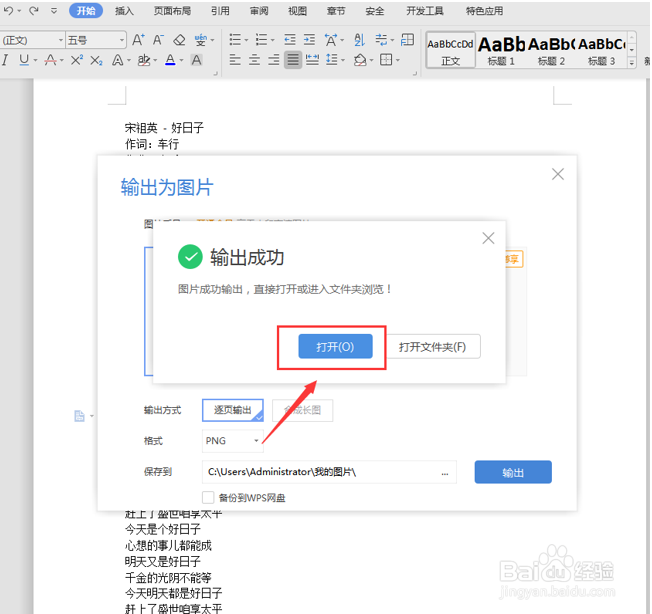This screenshot has width=652, height=614.
Task: Click the character shading A icon
Action: (x=196, y=60)
